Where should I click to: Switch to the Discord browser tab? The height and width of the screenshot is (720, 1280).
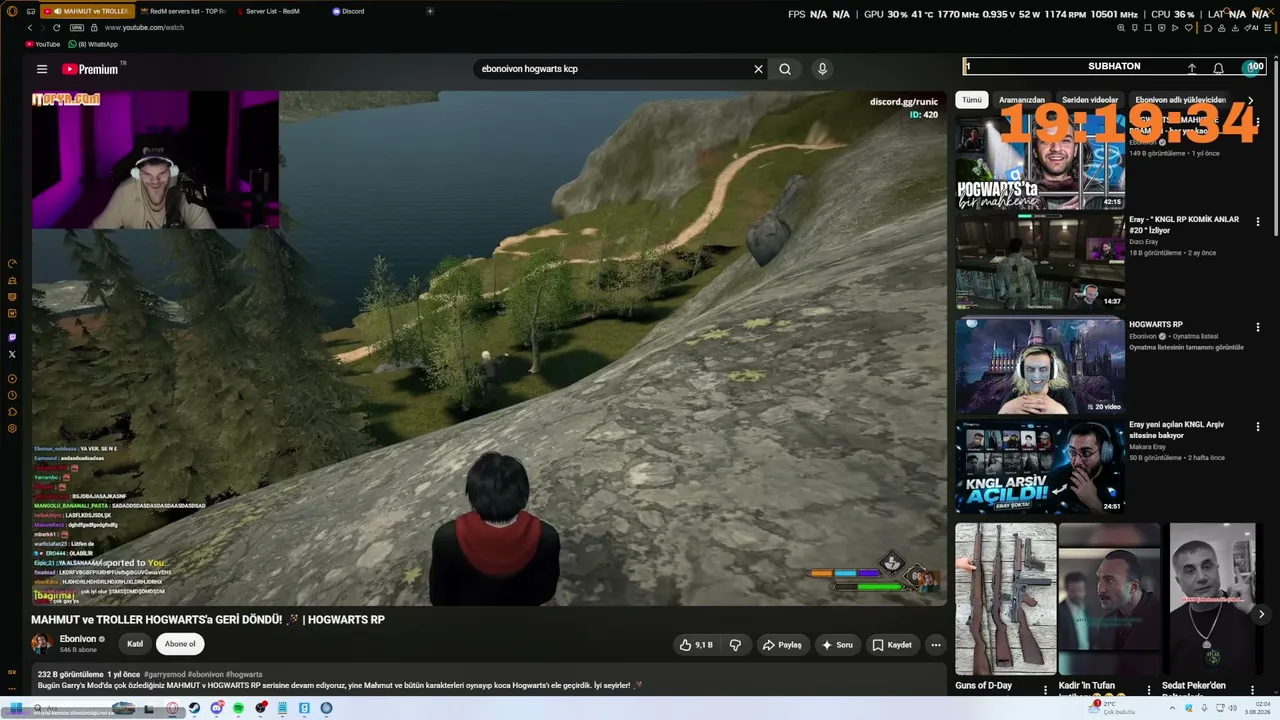coord(352,11)
